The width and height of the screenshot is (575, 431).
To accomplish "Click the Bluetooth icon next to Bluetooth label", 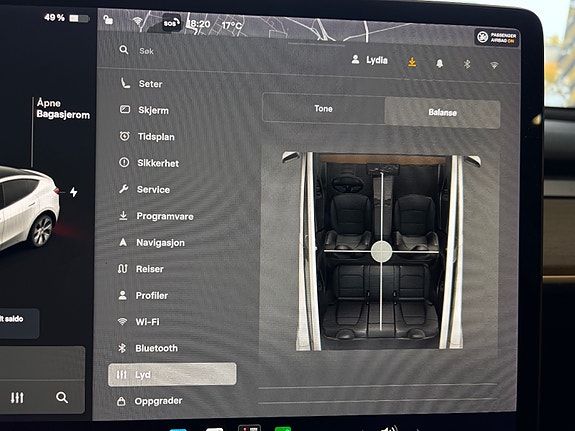I will (x=122, y=348).
